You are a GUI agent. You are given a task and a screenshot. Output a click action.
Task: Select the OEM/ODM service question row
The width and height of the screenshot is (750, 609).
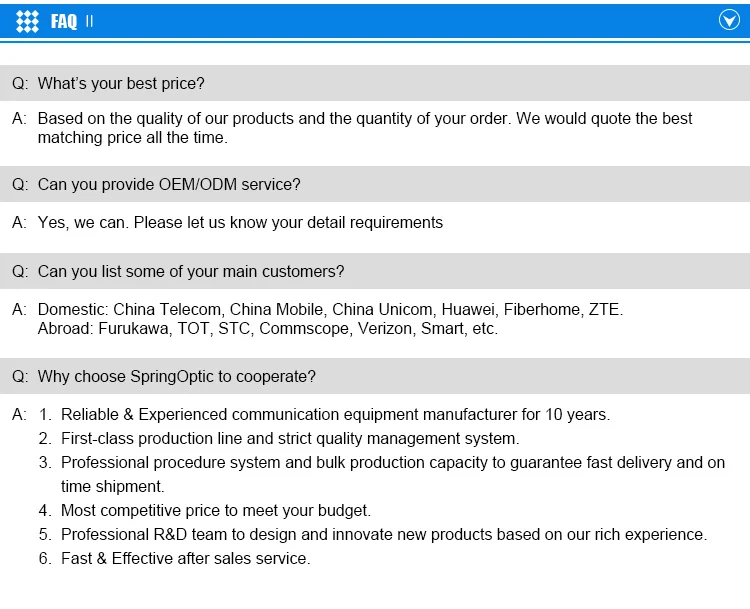[375, 184]
